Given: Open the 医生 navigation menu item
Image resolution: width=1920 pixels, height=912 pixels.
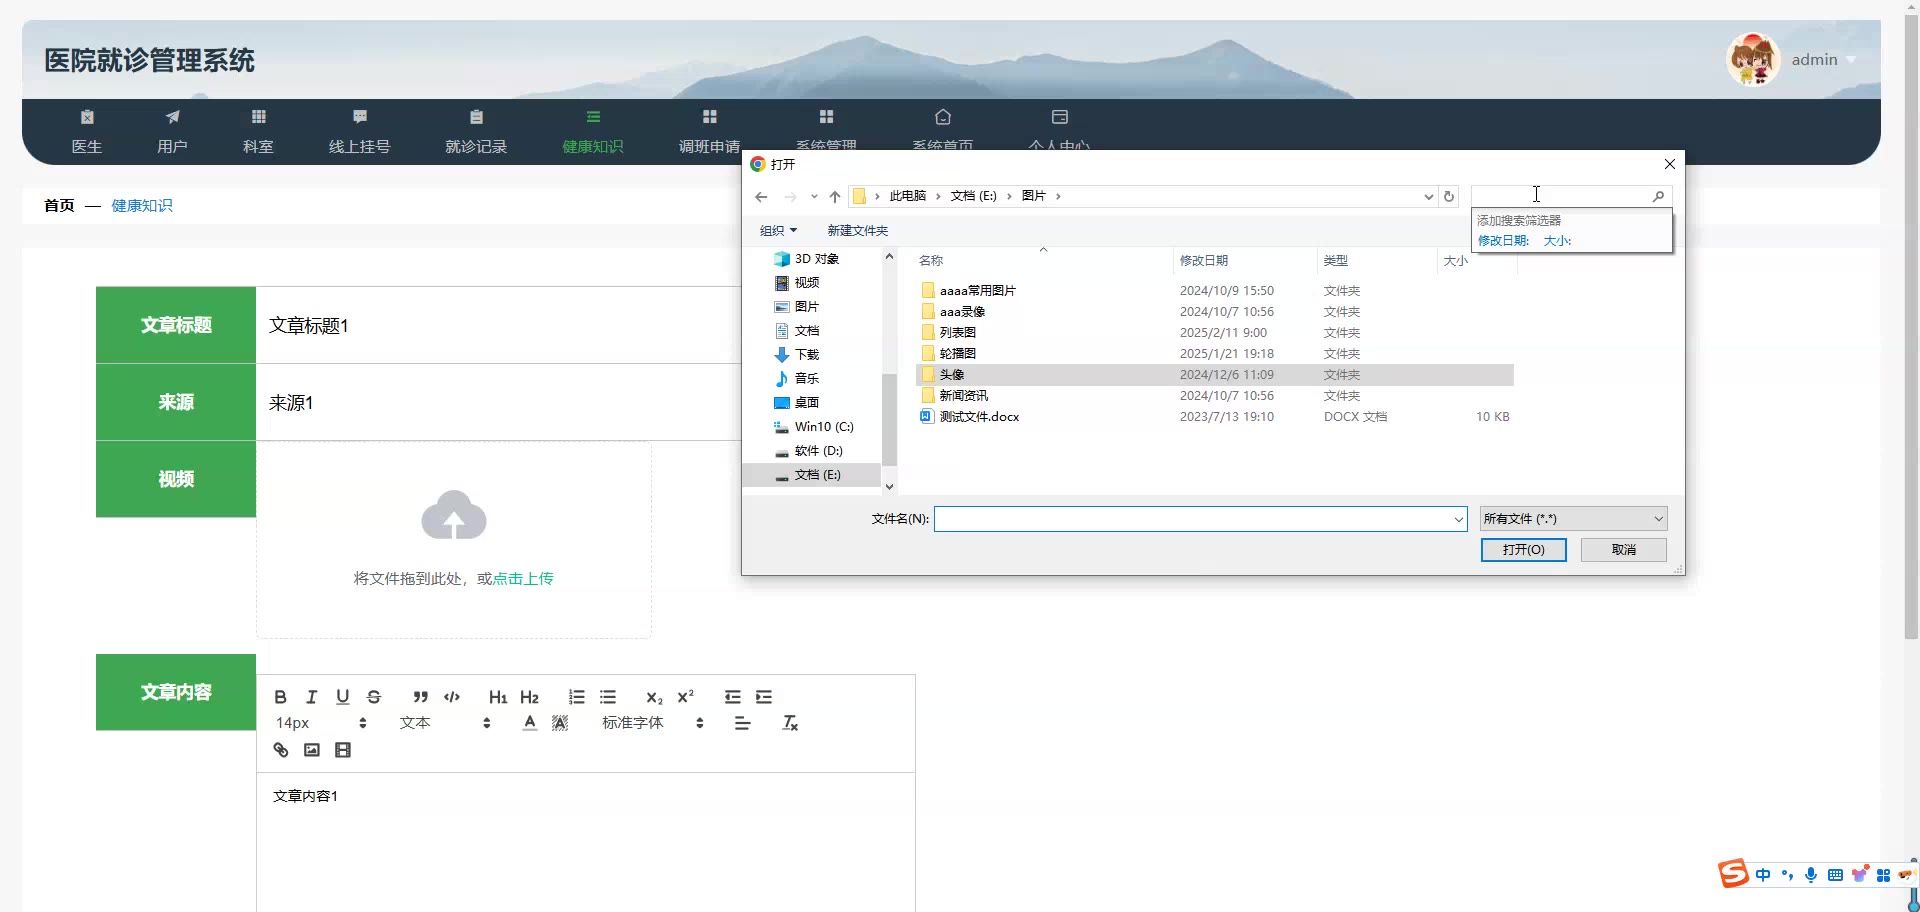Looking at the screenshot, I should click(87, 132).
